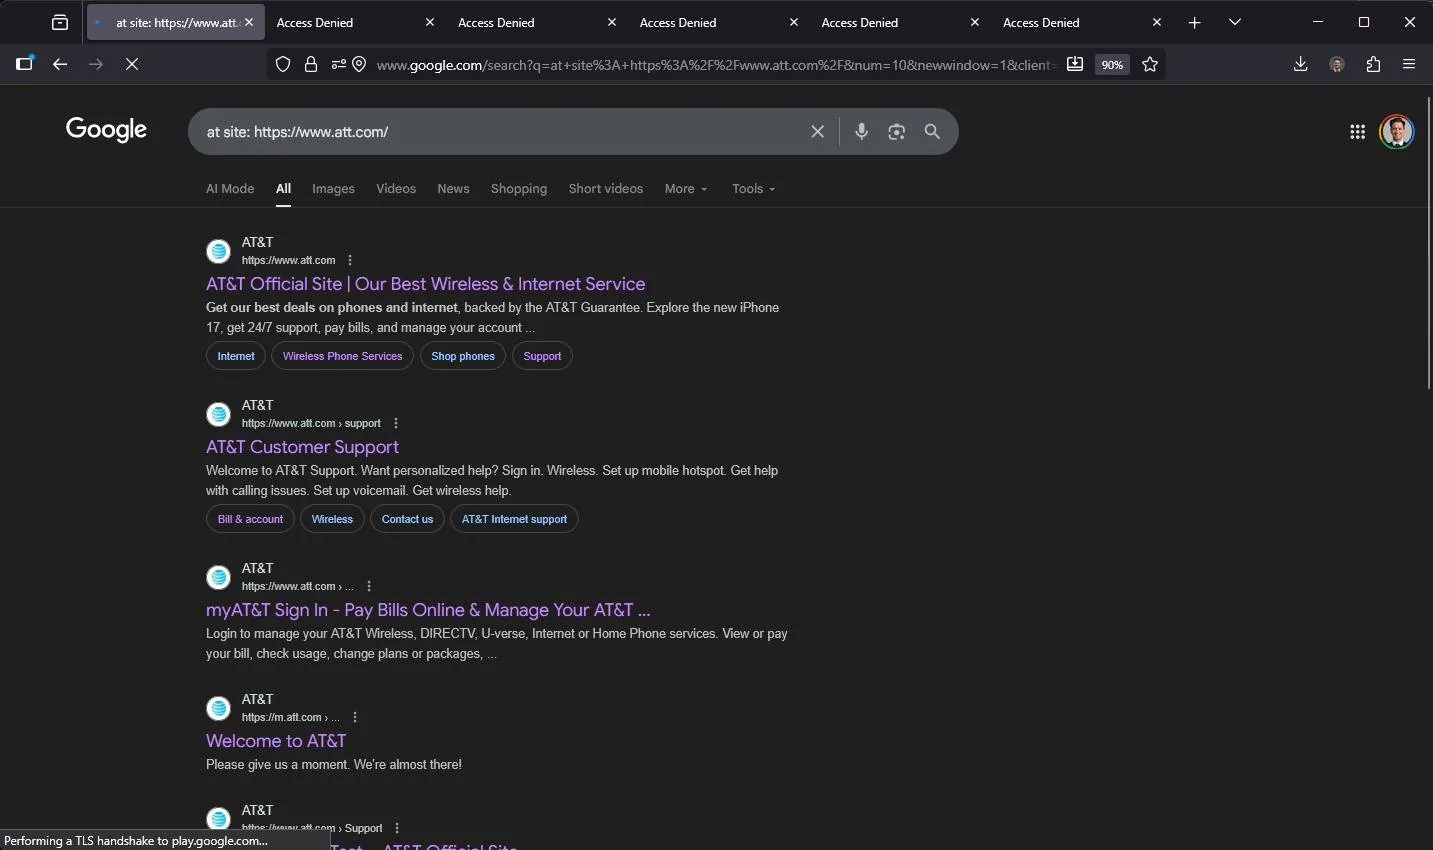This screenshot has width=1433, height=850.
Task: Select the Short videos tab
Action: [606, 189]
